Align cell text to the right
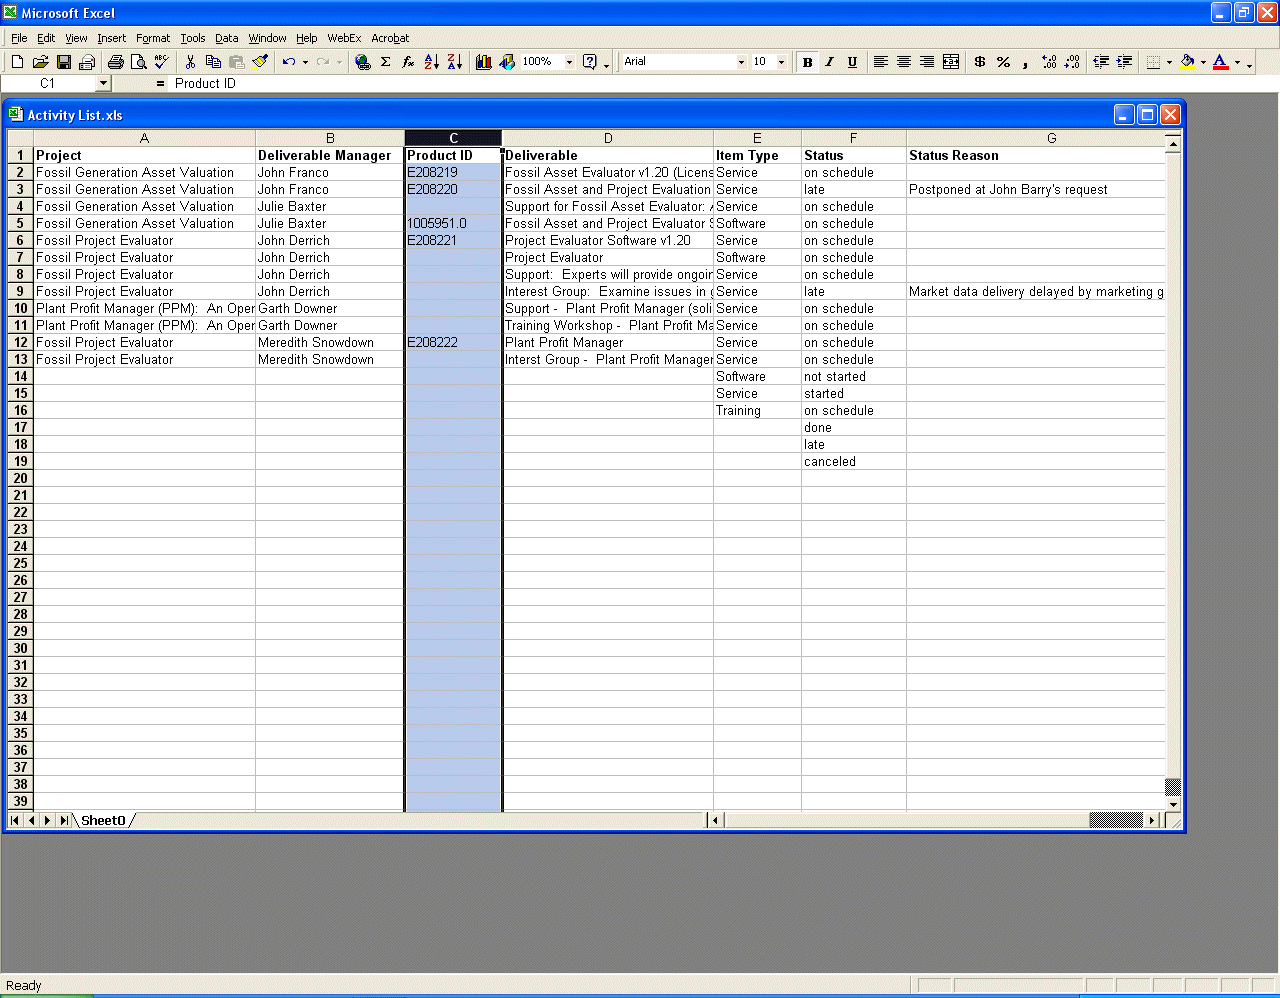This screenshot has width=1280, height=998. click(x=927, y=62)
